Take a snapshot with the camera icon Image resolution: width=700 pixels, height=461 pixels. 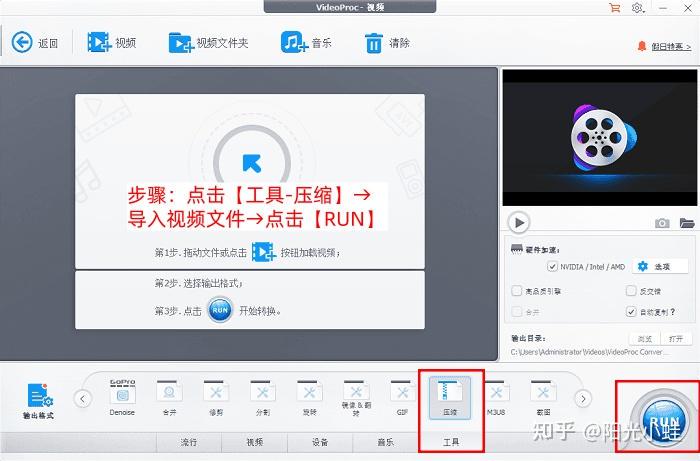pyautogui.click(x=662, y=222)
